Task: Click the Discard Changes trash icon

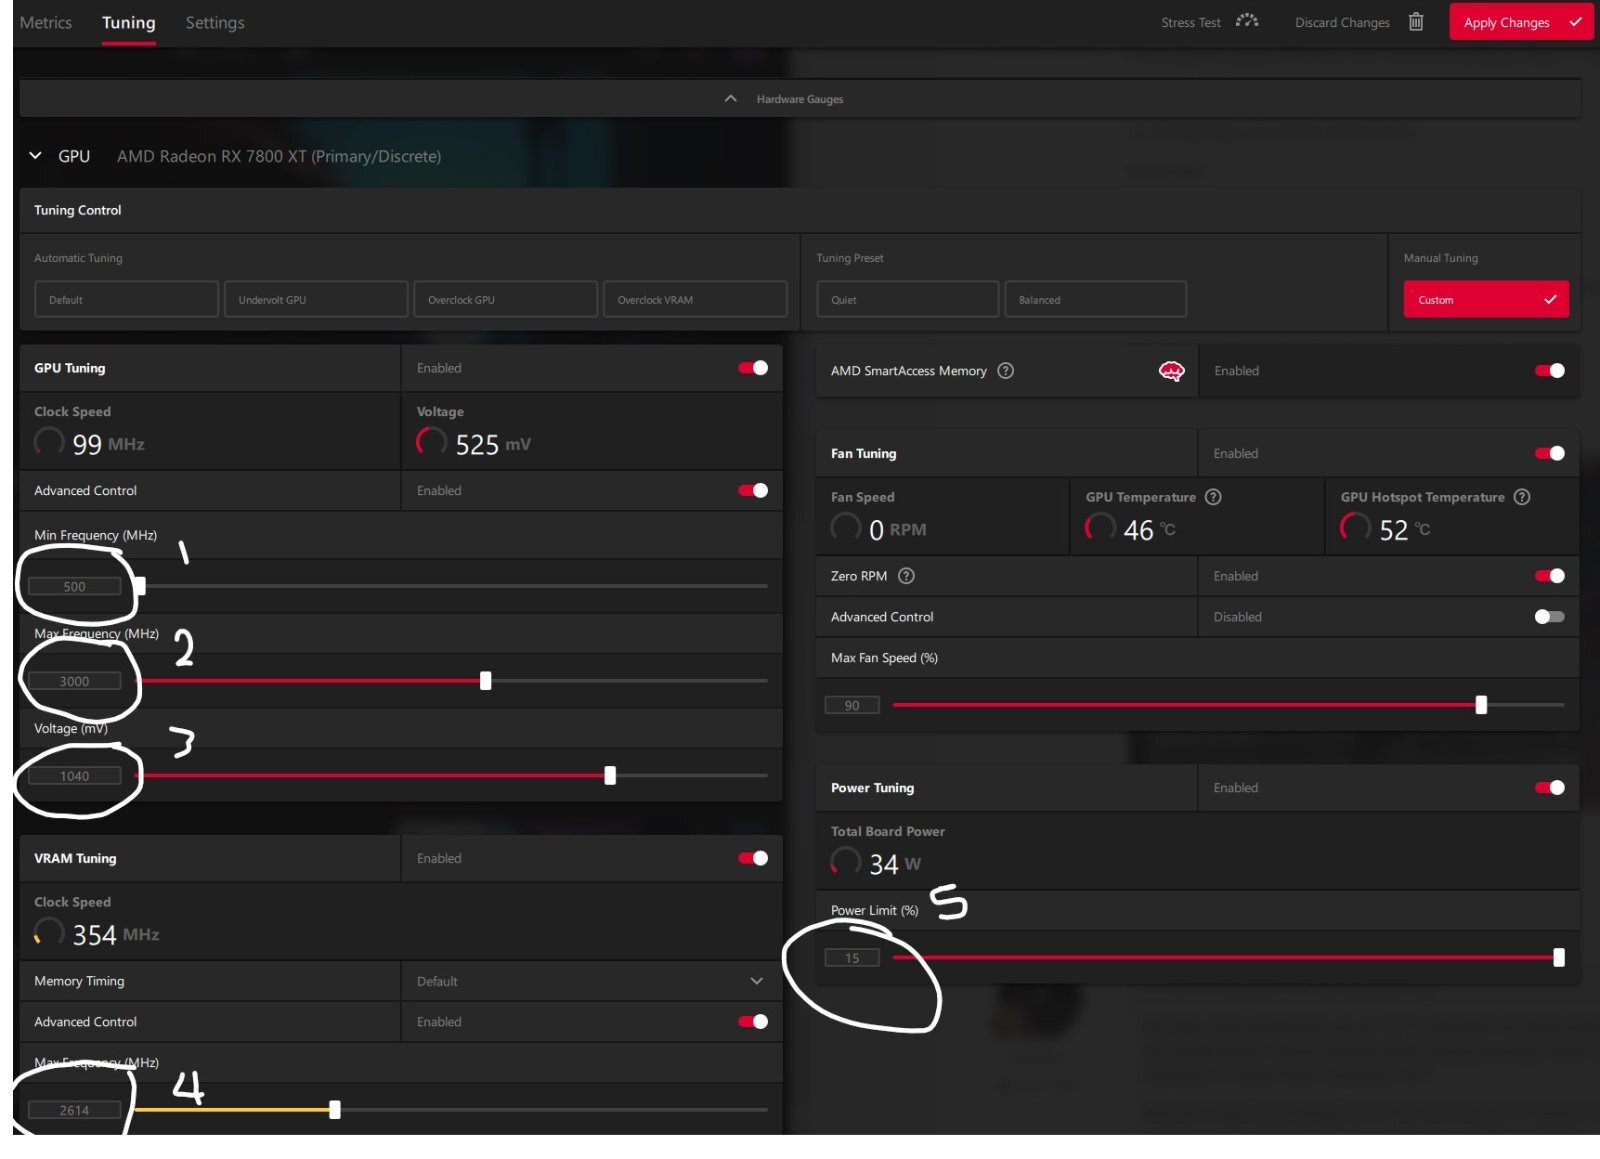Action: pyautogui.click(x=1416, y=21)
